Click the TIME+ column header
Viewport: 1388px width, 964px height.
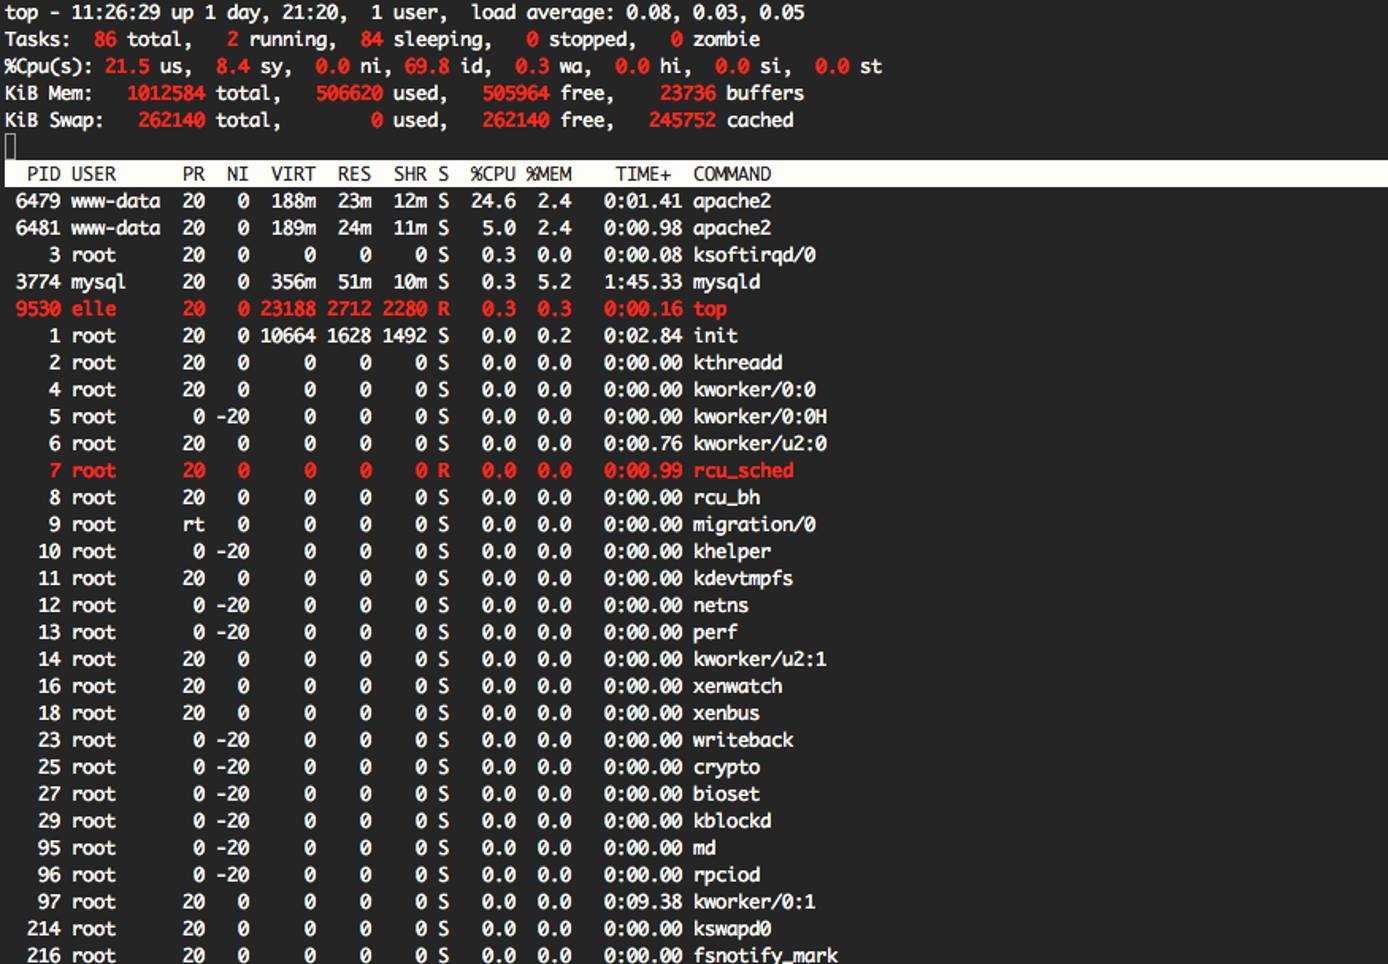point(643,174)
